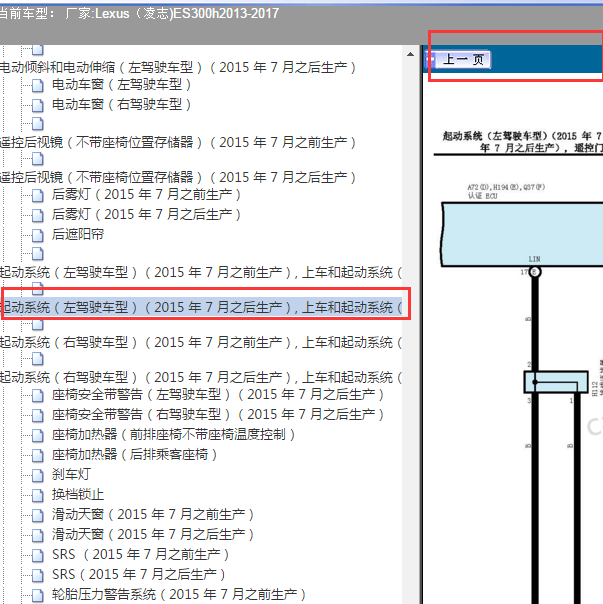Open 起动系统（左驾驶车型）7 月之前生产

pyautogui.click(x=201, y=273)
